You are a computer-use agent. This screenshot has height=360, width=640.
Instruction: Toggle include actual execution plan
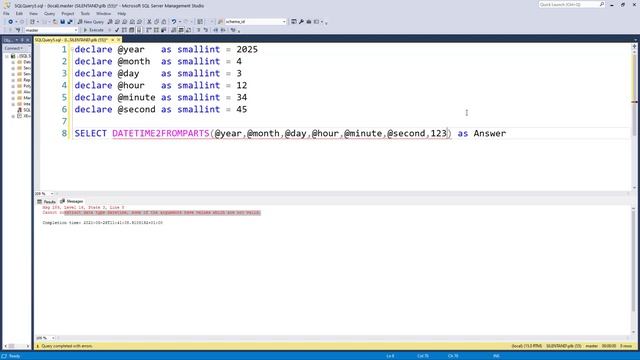pyautogui.click(x=149, y=30)
